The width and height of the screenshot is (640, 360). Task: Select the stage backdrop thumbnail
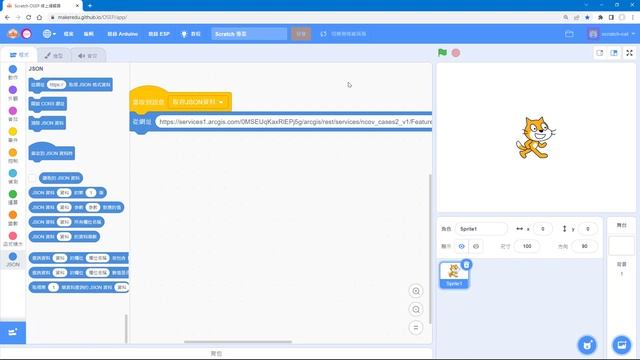[621, 246]
